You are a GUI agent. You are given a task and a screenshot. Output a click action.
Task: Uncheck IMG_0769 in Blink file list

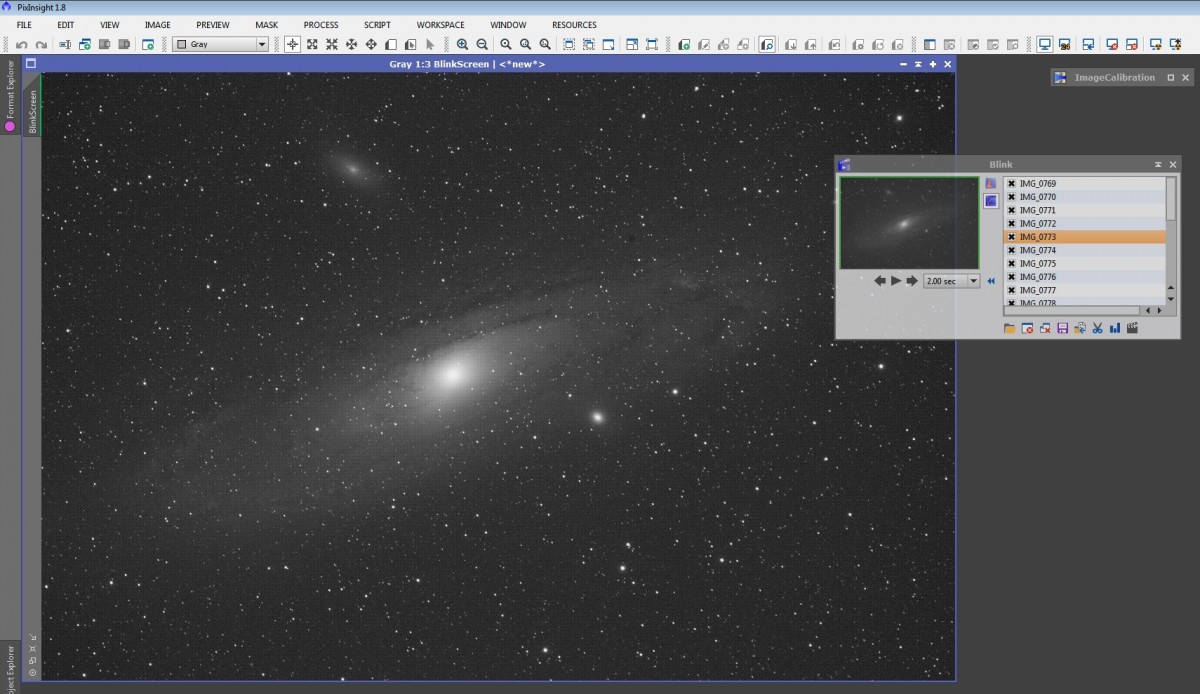pos(1011,184)
